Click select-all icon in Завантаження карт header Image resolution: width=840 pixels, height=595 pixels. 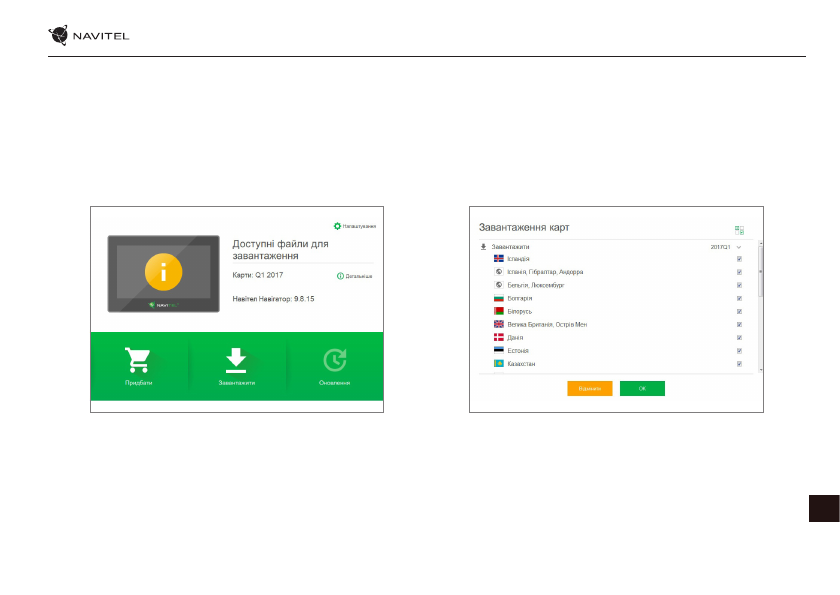tap(739, 229)
